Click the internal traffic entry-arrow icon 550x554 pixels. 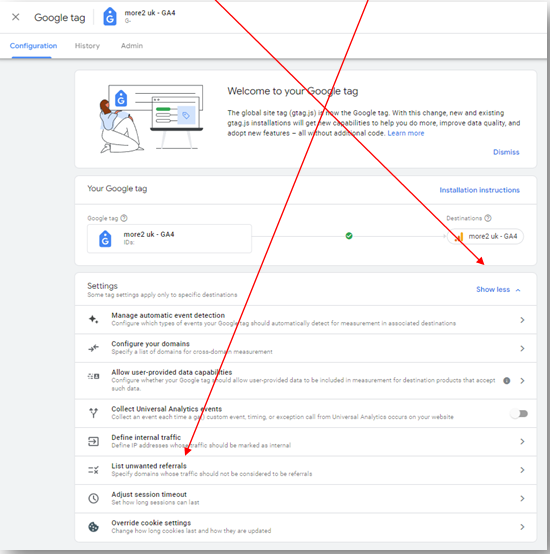[x=93, y=441]
